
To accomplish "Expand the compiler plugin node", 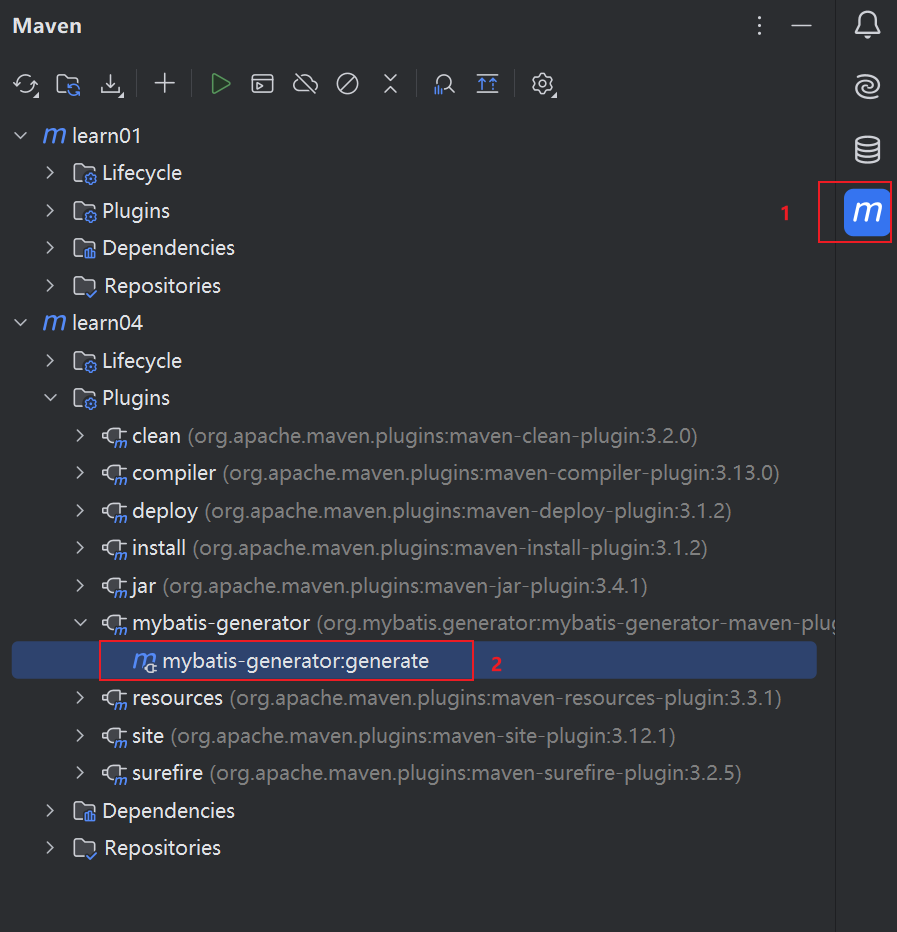I will click(x=80, y=473).
